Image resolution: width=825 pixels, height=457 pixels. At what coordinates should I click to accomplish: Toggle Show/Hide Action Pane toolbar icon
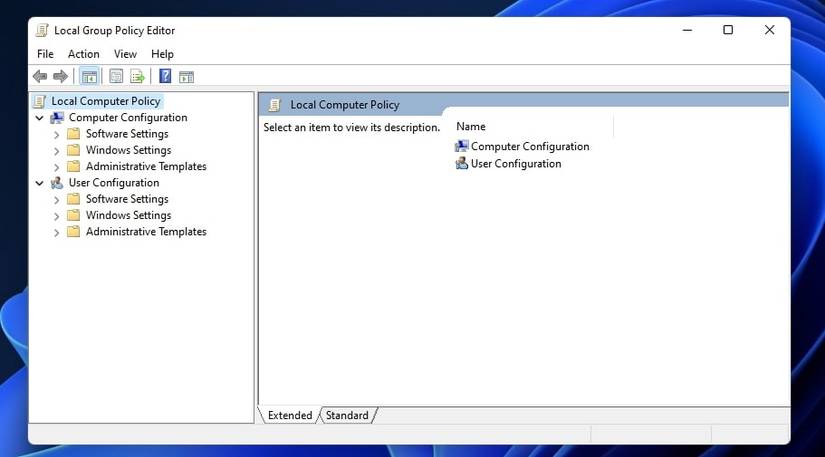(186, 77)
